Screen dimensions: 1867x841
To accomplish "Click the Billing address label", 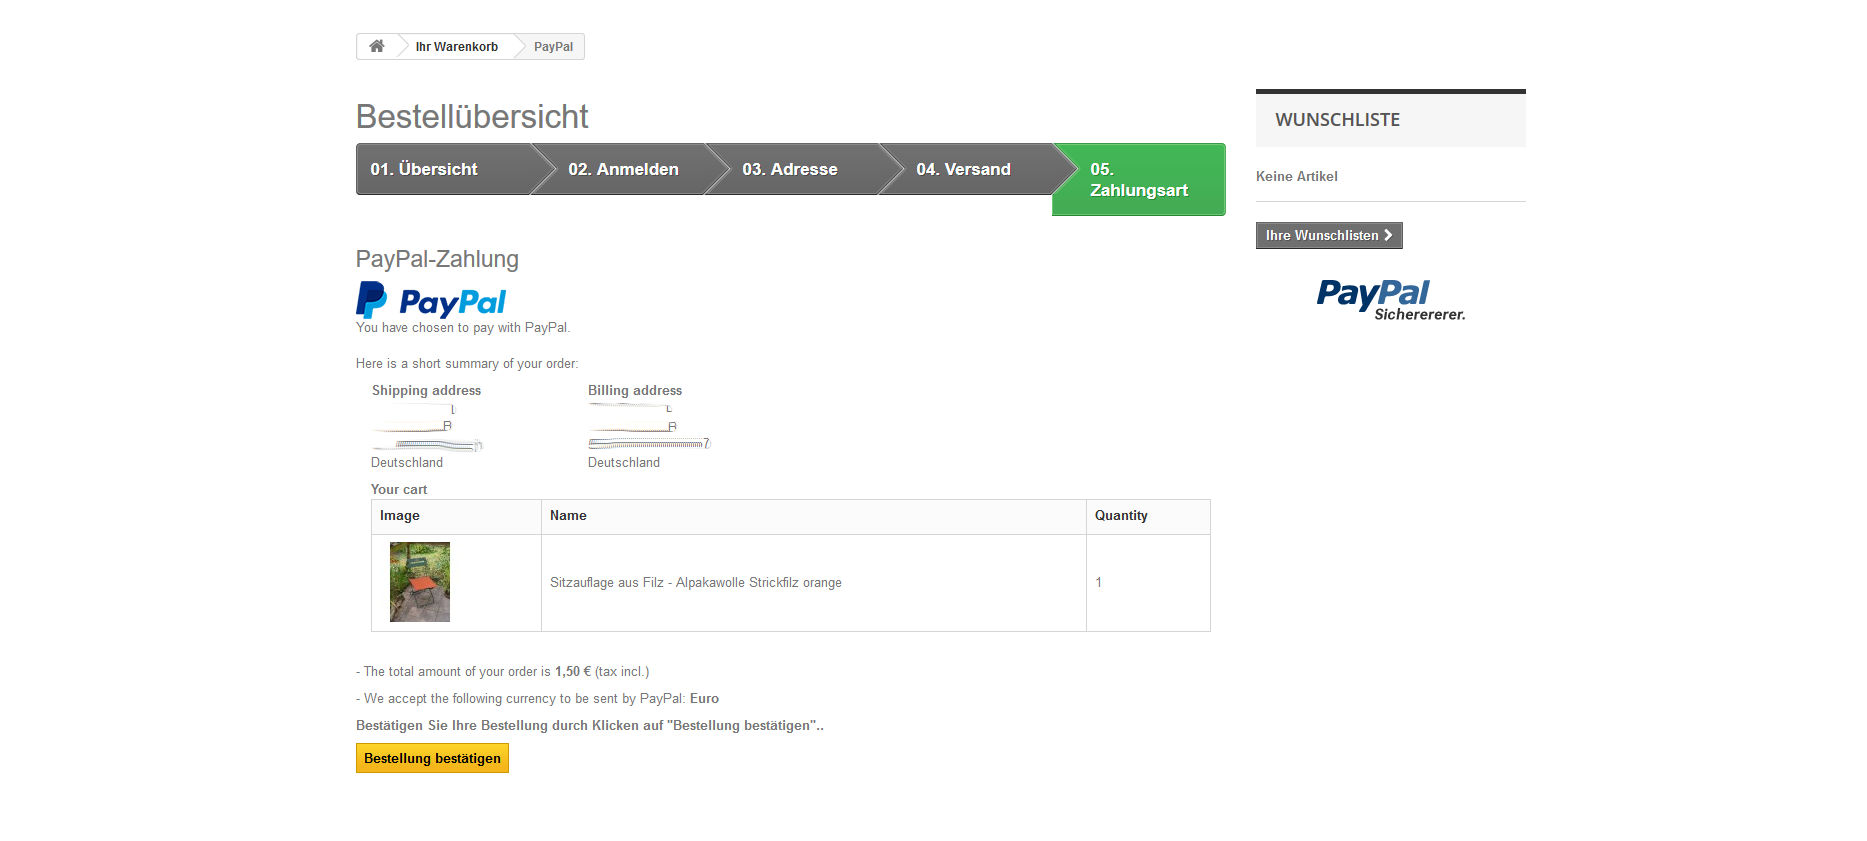I will (x=635, y=391).
